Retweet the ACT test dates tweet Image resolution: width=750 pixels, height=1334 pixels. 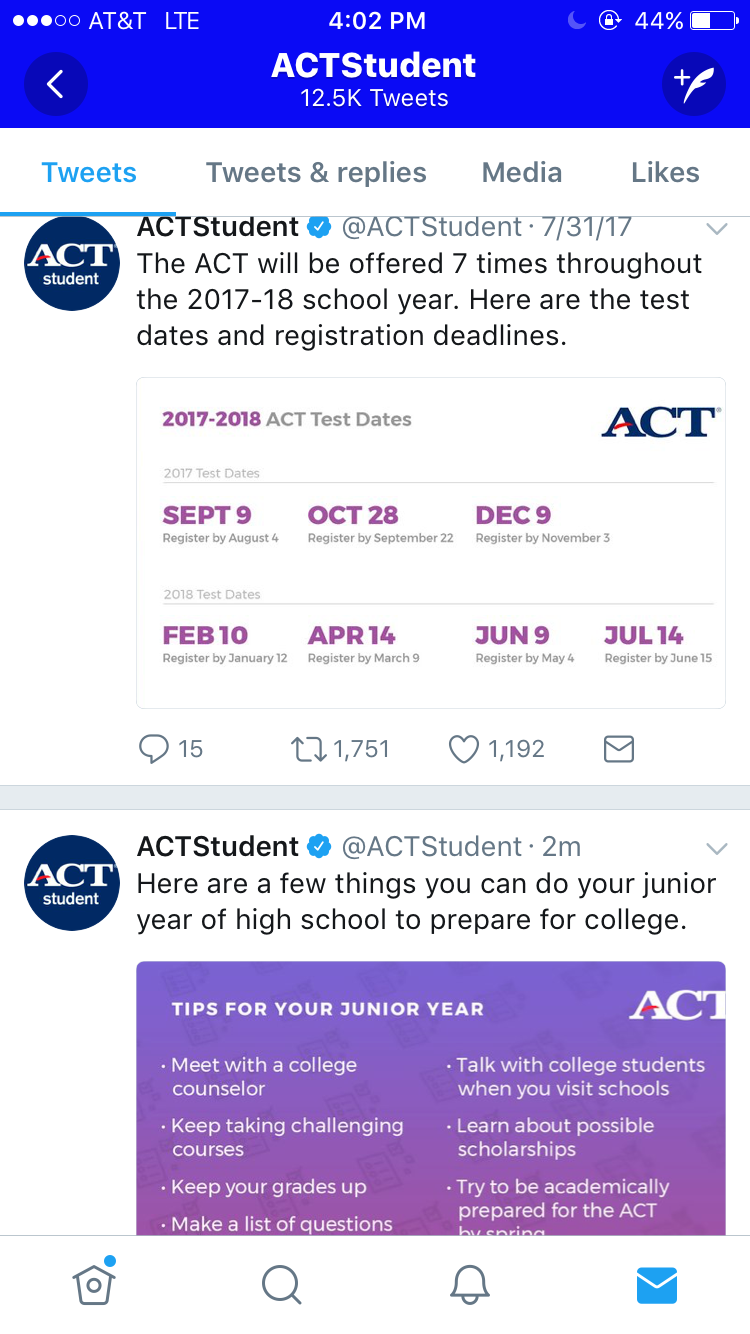(309, 749)
